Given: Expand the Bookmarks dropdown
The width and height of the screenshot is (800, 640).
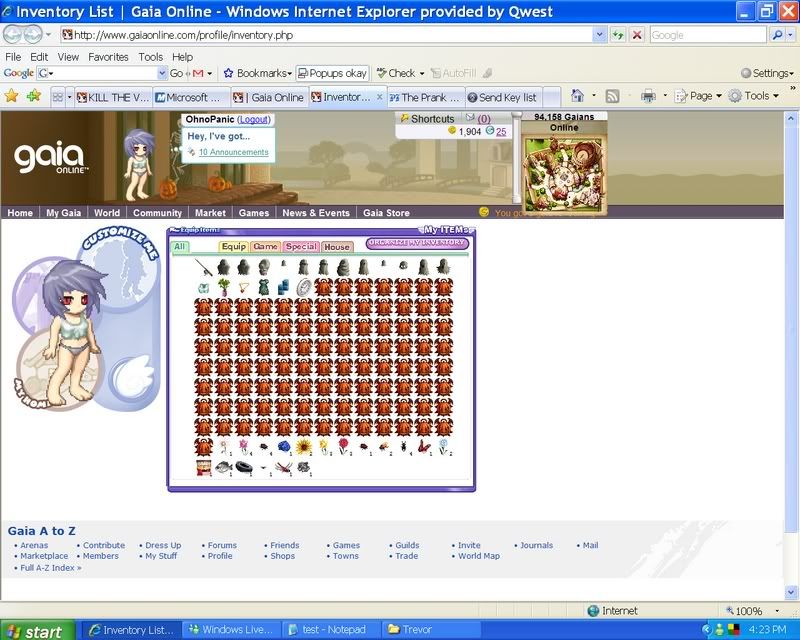Looking at the screenshot, I should [290, 73].
